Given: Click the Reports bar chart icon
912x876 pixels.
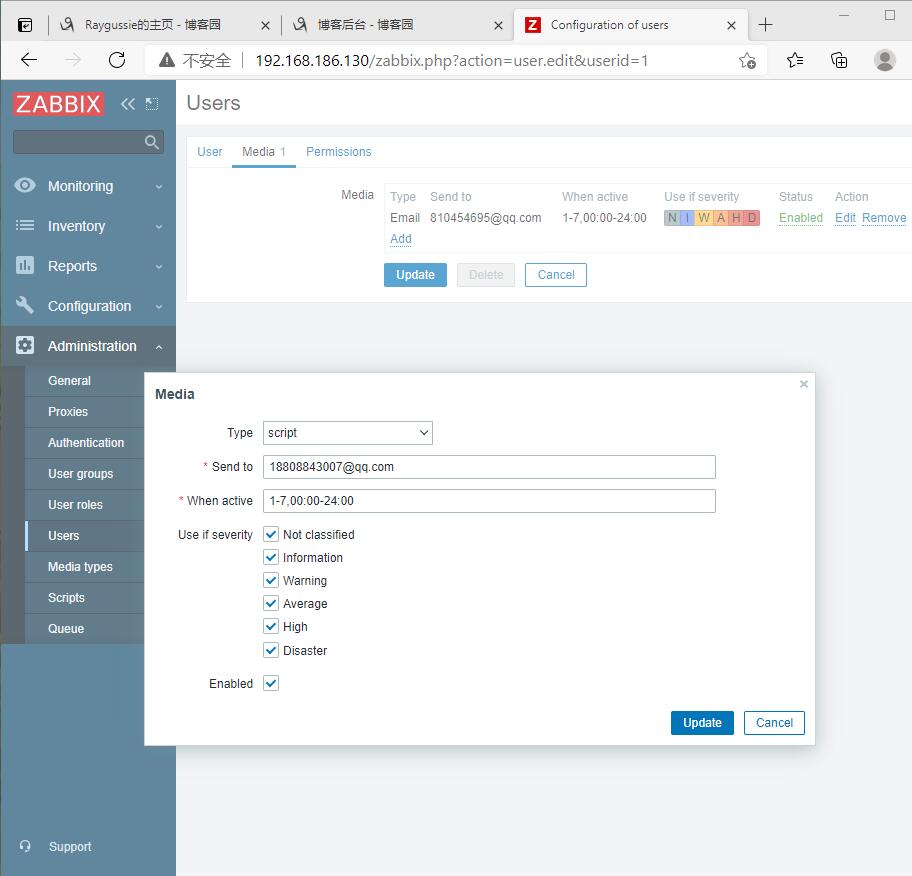Looking at the screenshot, I should point(24,265).
